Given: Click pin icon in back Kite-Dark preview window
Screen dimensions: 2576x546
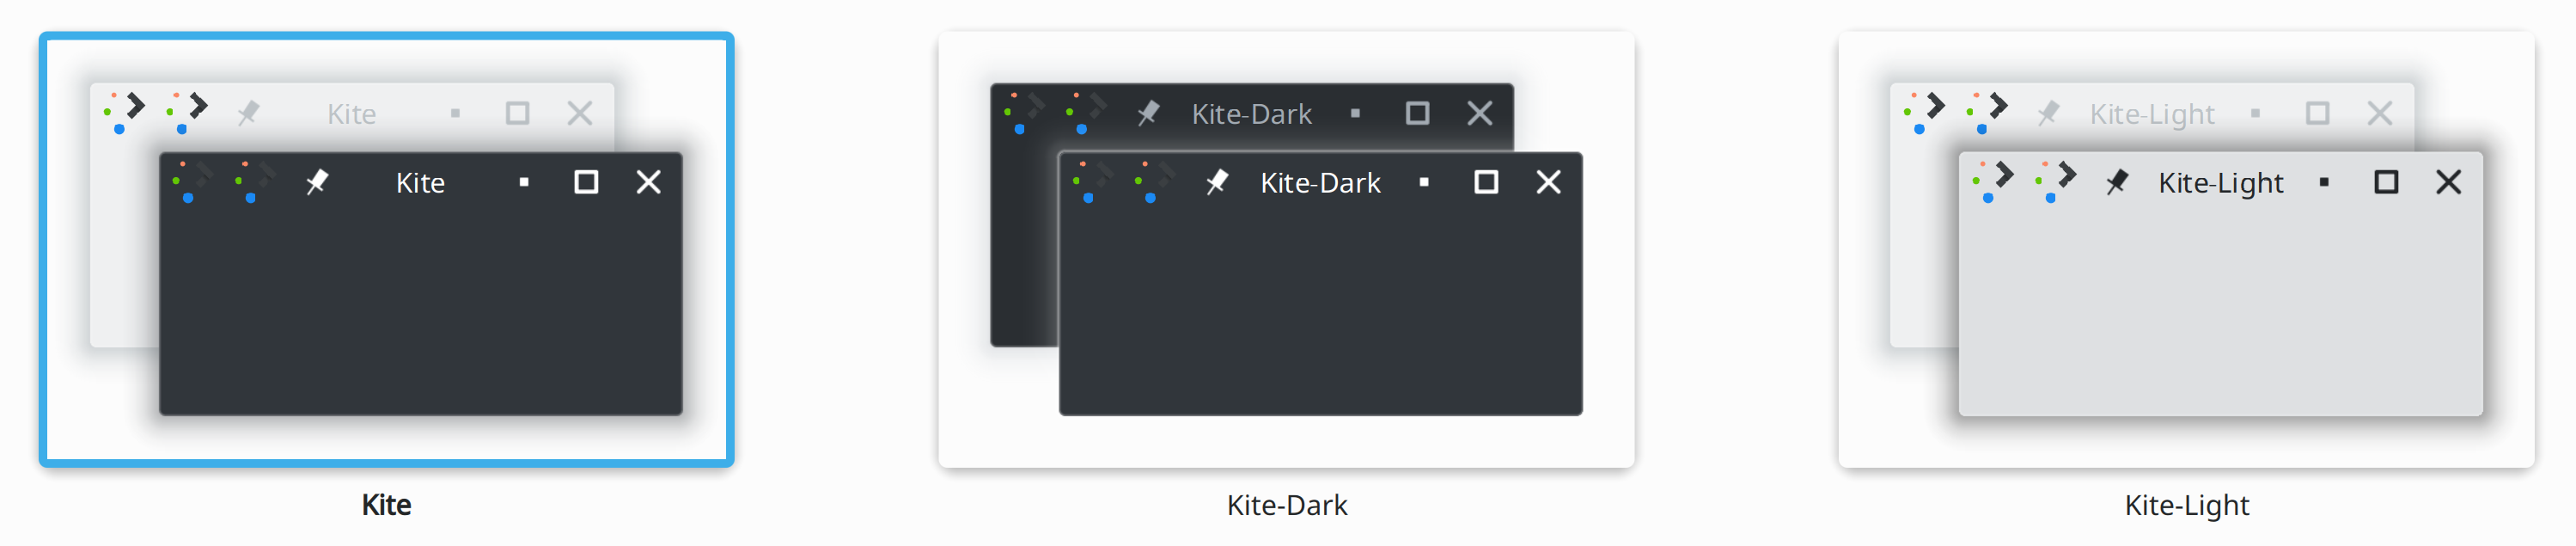Looking at the screenshot, I should 1148,113.
